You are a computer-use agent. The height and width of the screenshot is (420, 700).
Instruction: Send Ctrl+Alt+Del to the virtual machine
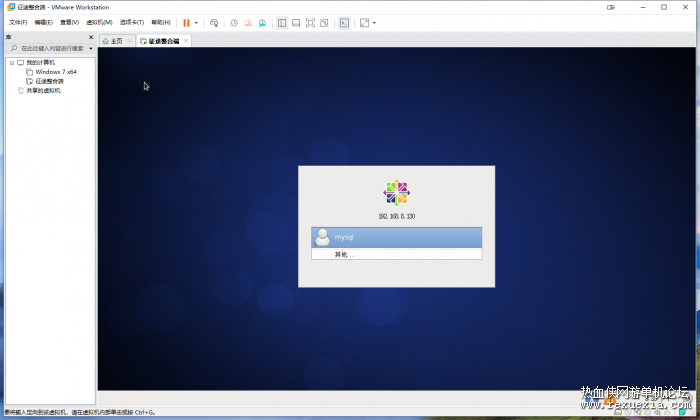[x=214, y=23]
